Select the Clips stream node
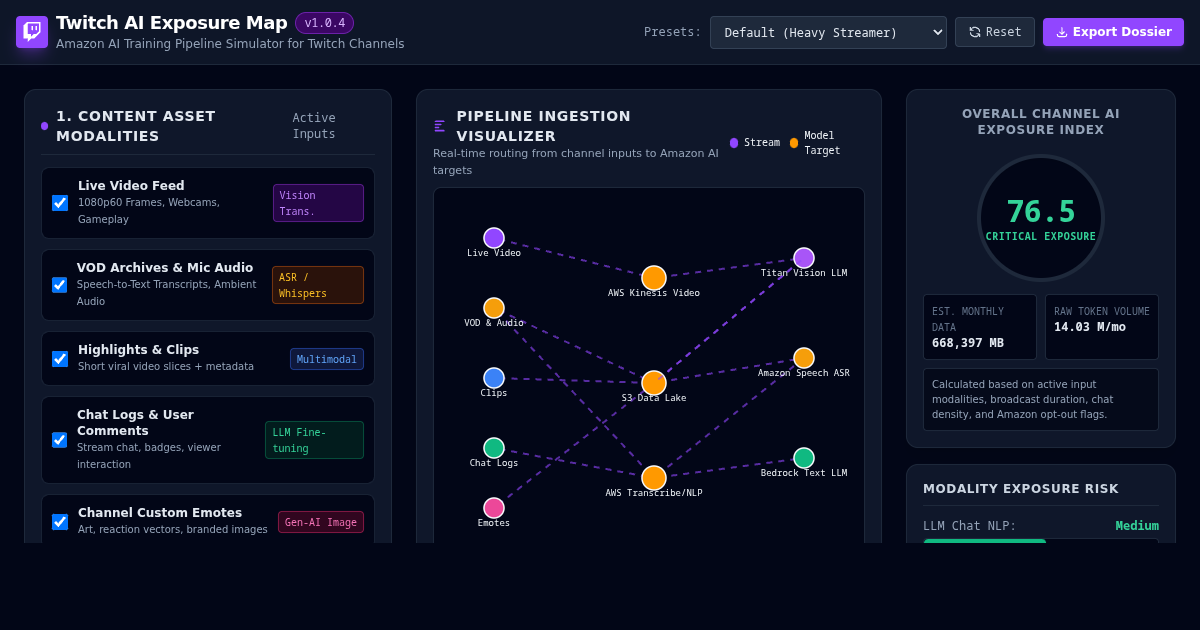Screen dimensions: 1200x630 point(494,378)
